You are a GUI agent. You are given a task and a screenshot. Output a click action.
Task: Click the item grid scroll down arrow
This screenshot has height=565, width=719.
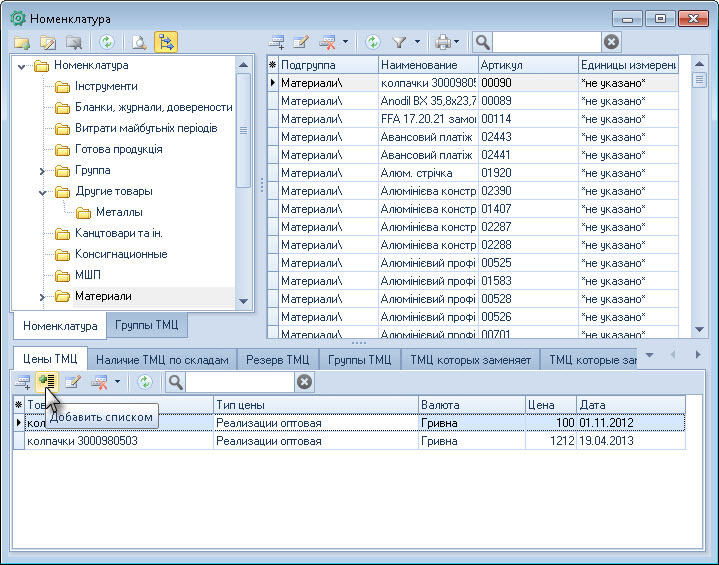click(699, 330)
